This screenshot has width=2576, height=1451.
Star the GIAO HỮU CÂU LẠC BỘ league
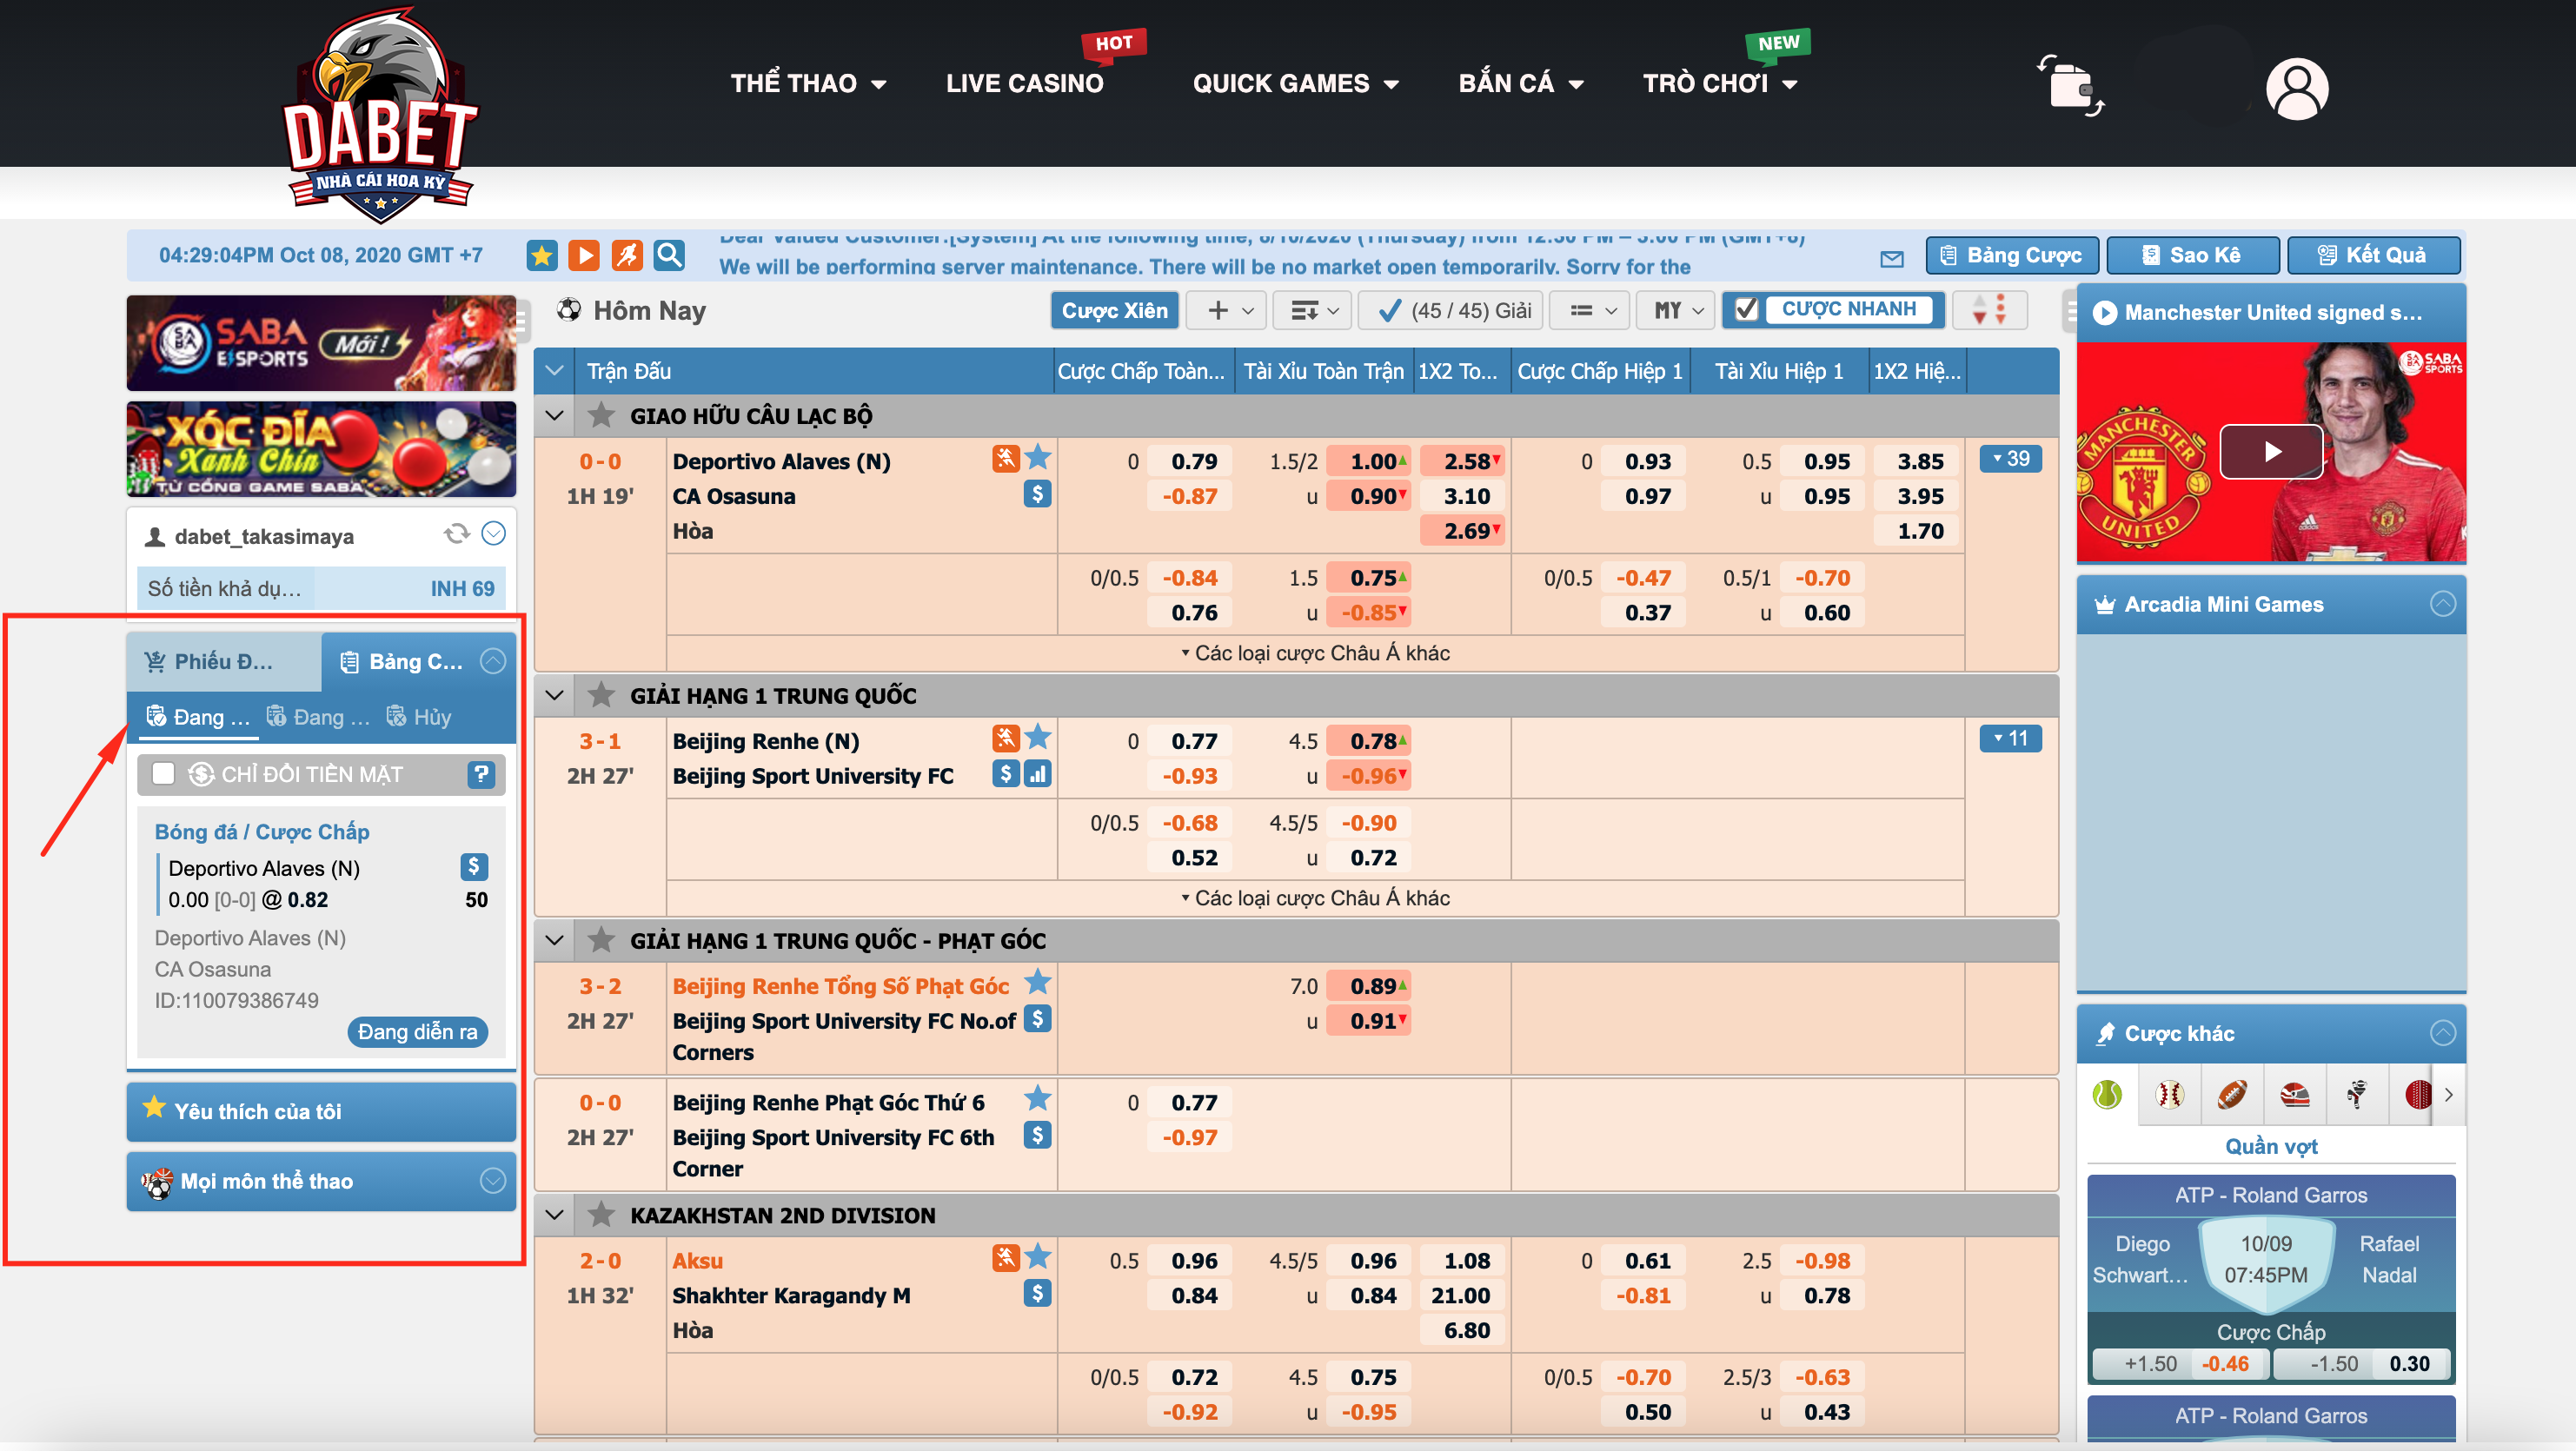[x=601, y=415]
